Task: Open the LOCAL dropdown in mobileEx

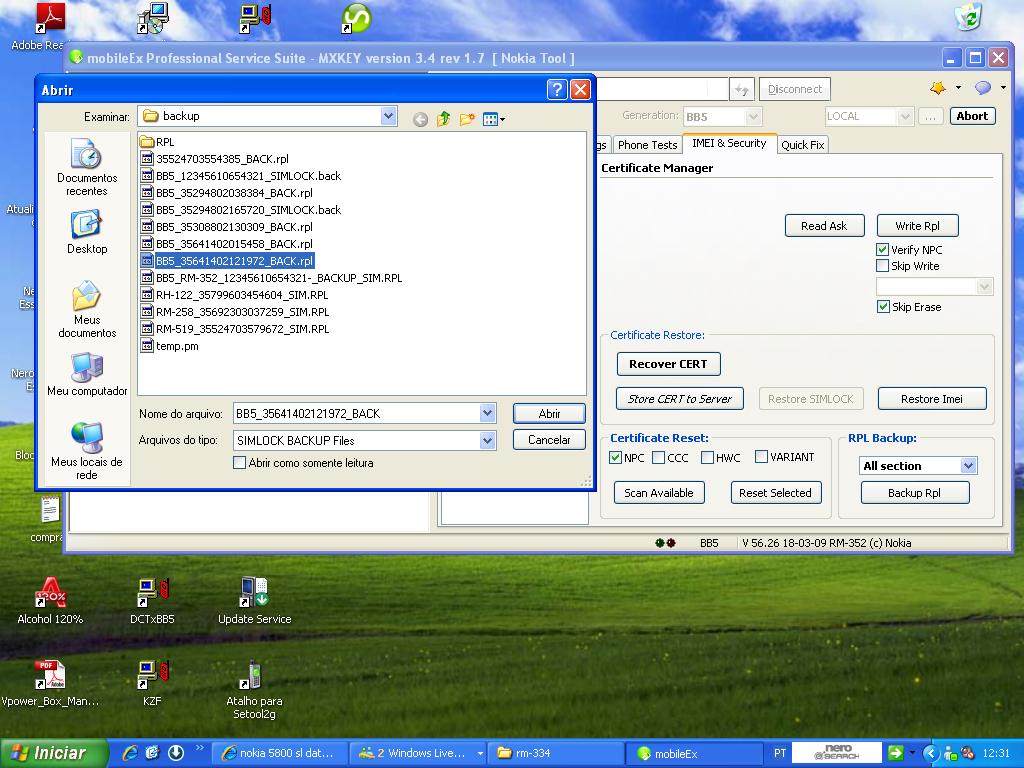Action: tap(904, 116)
